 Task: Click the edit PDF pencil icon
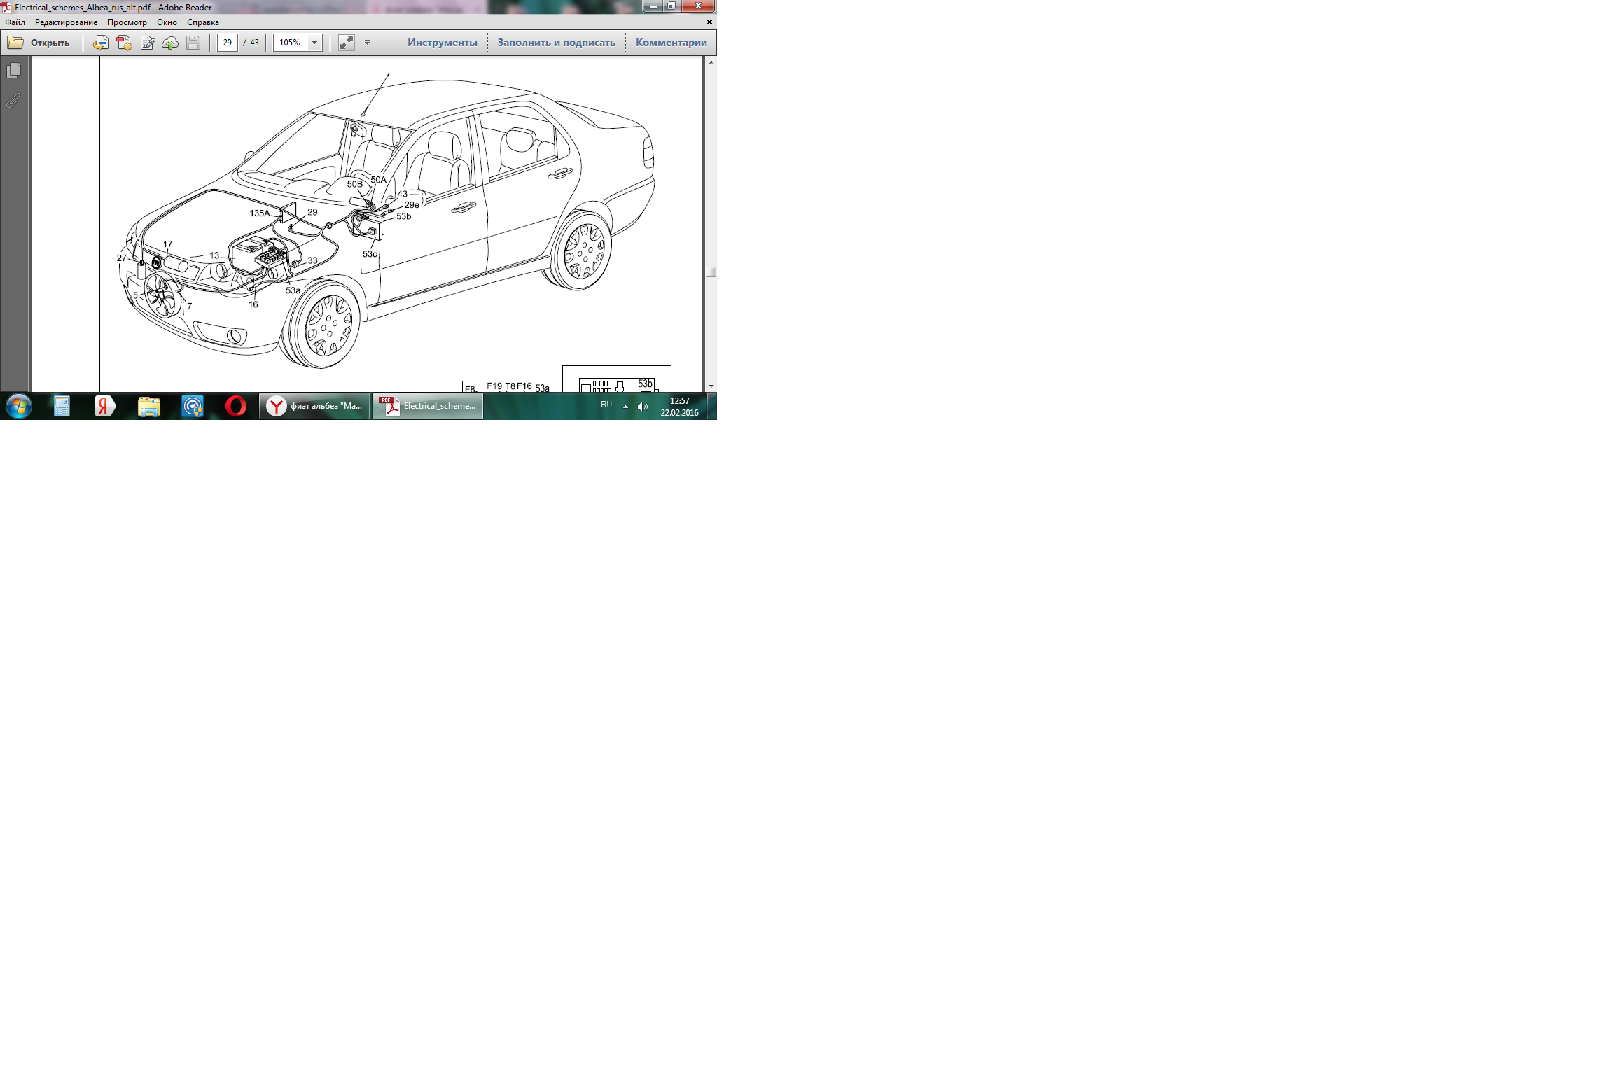tap(147, 43)
